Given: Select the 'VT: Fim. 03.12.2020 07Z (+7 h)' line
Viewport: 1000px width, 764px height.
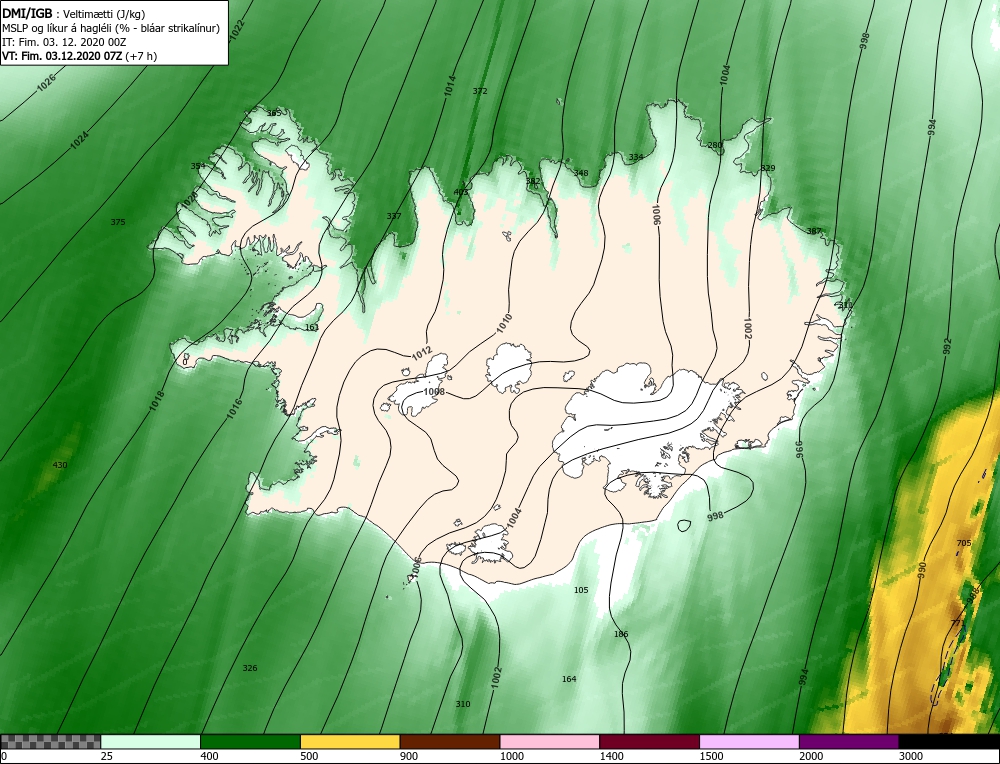Looking at the screenshot, I should (x=80, y=55).
